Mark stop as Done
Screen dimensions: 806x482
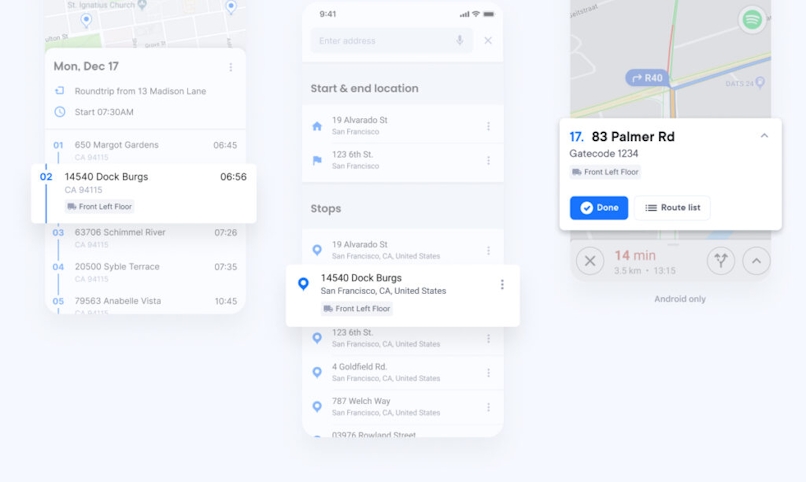[x=599, y=208]
